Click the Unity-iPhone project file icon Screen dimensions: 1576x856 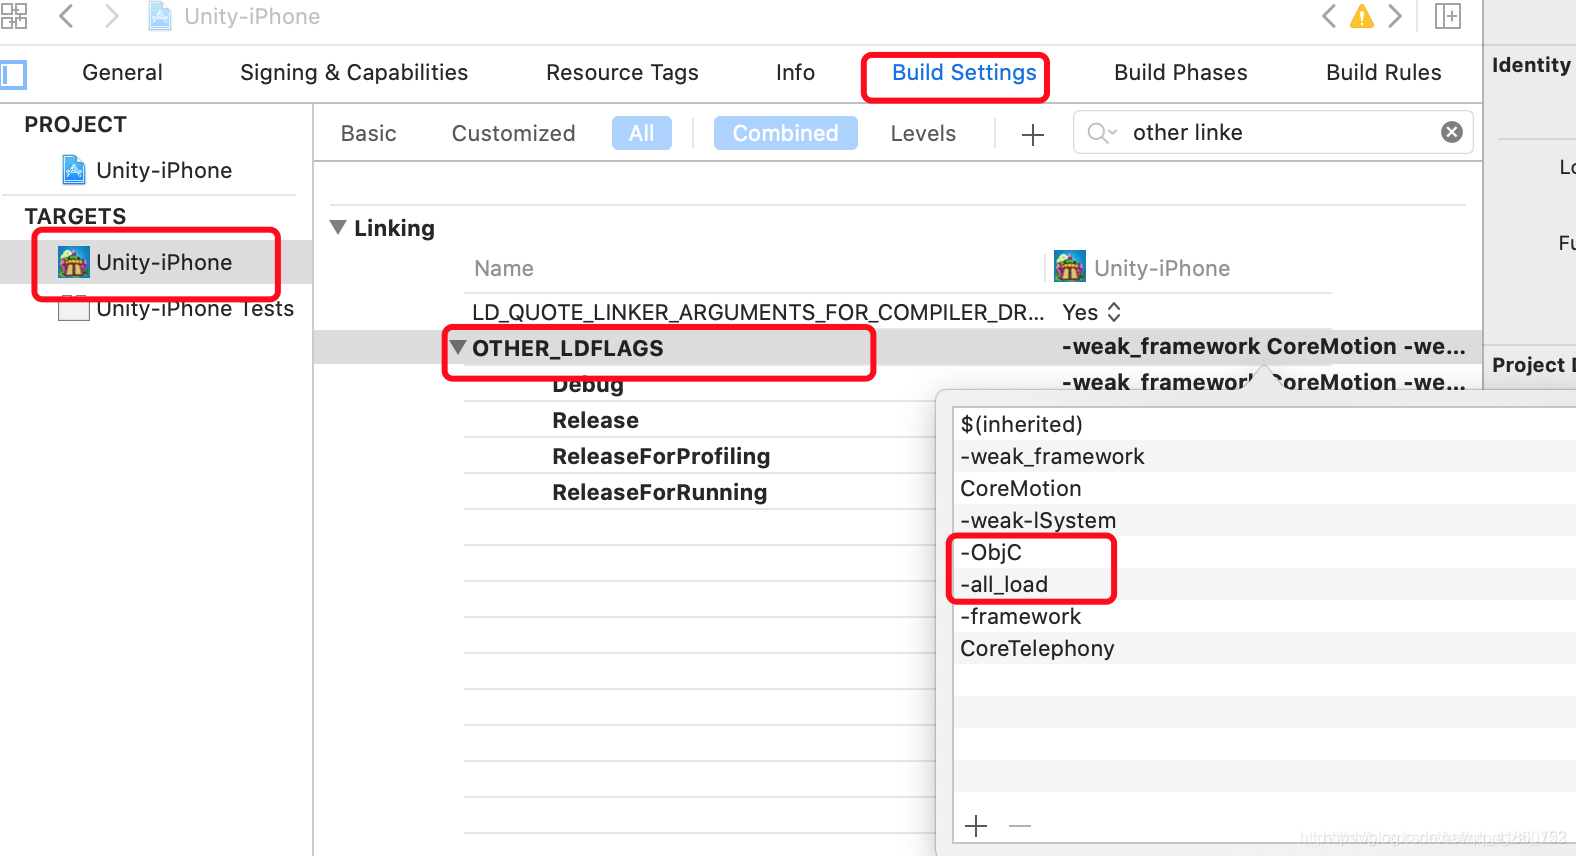73,170
